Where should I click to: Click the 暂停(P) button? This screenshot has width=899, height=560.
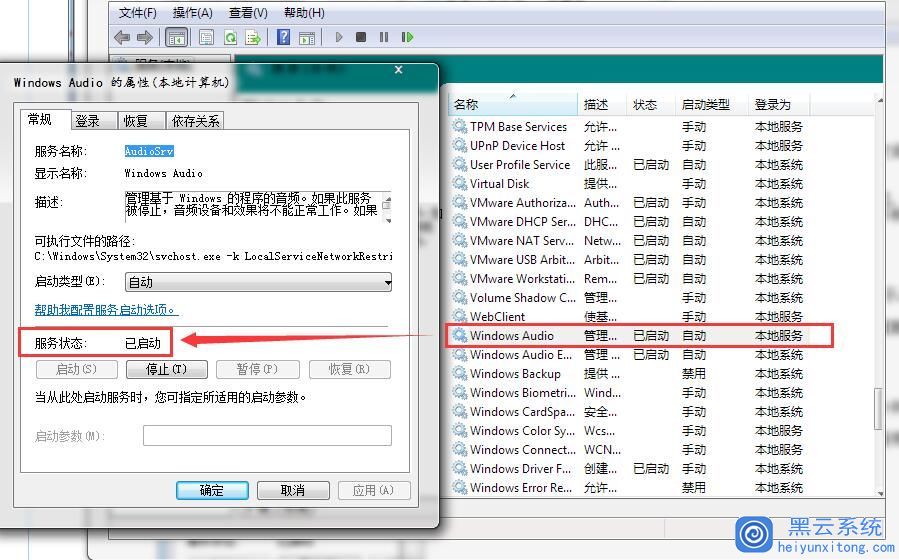click(257, 369)
